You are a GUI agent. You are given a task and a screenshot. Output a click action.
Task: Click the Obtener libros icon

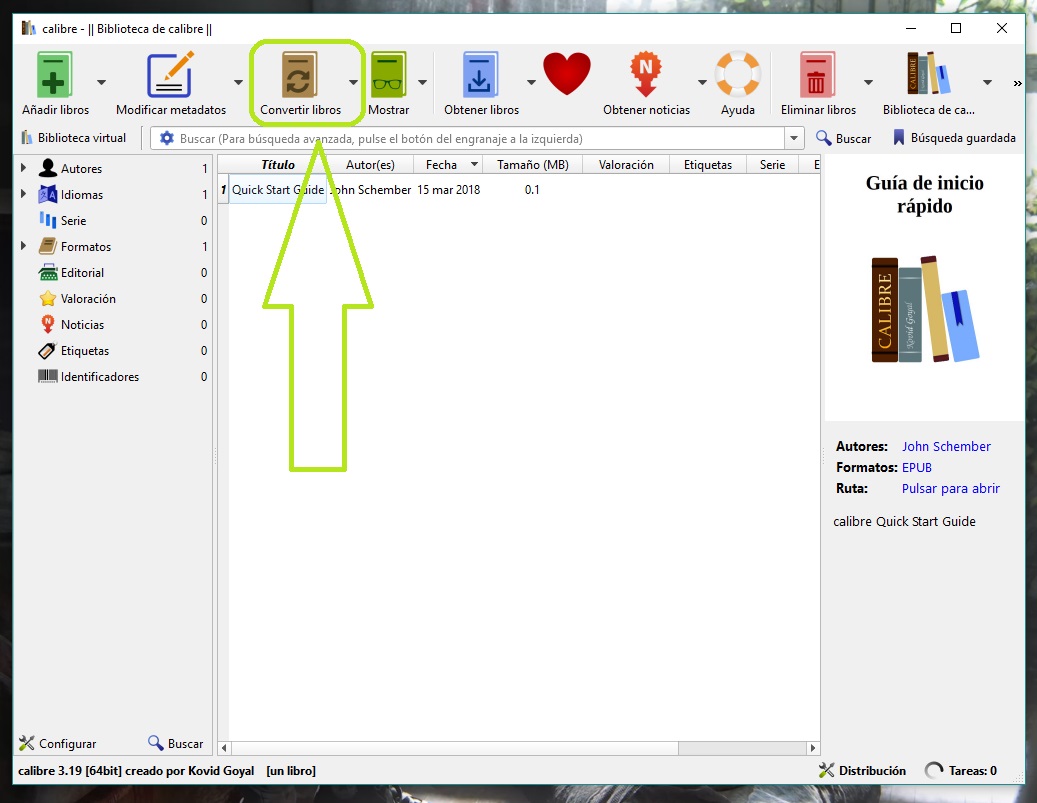481,76
